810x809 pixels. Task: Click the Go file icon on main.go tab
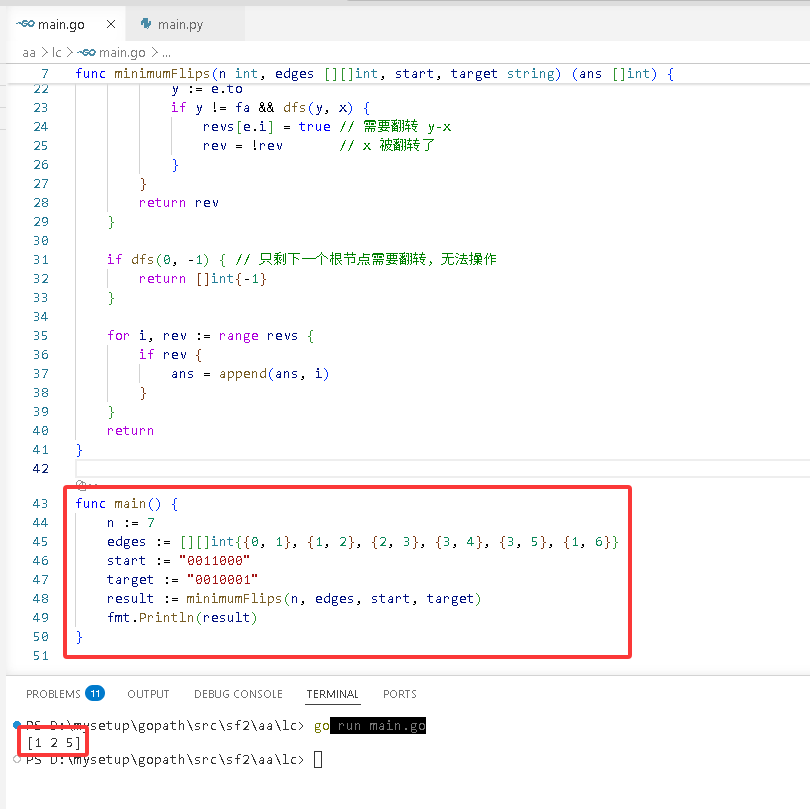[x=25, y=24]
